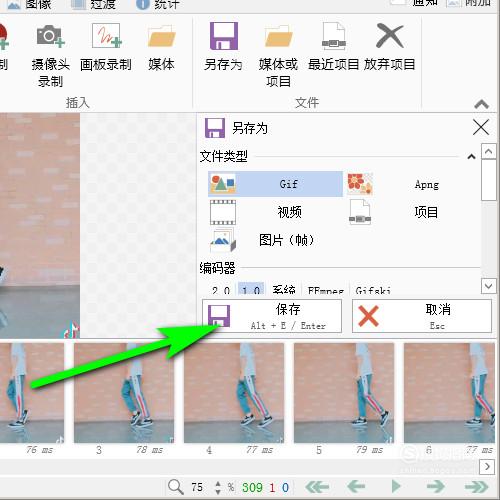The width and height of the screenshot is (500, 500).
Task: Click 放弃项目 to discard project
Action: (389, 47)
